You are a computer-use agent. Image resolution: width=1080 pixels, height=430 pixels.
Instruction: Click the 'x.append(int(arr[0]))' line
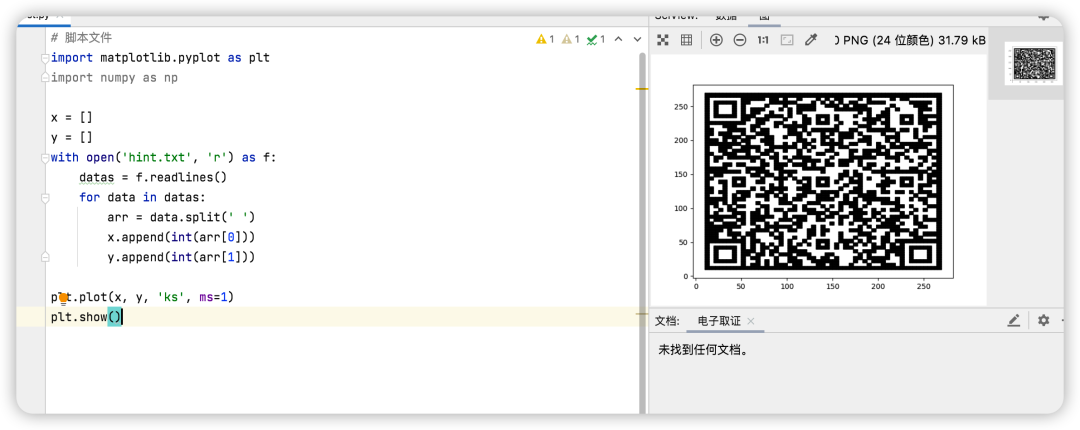click(x=181, y=238)
